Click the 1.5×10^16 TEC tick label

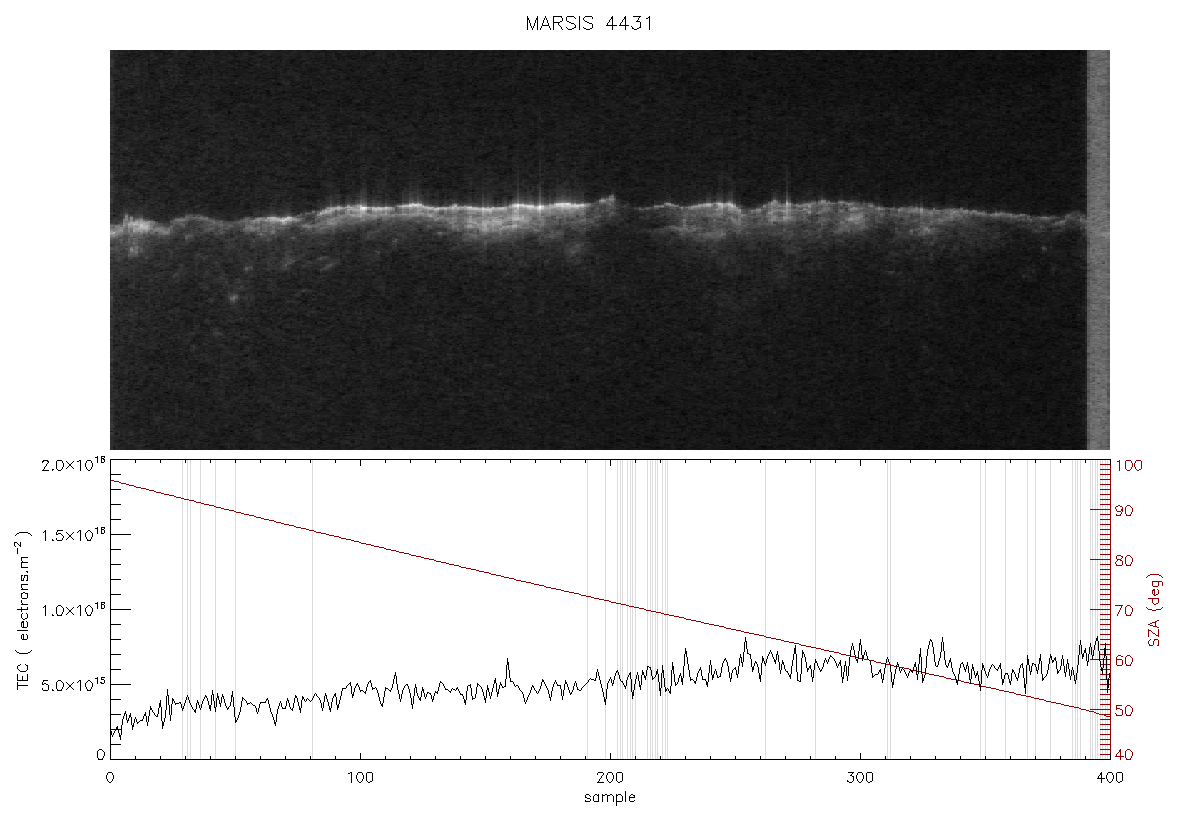pos(73,535)
